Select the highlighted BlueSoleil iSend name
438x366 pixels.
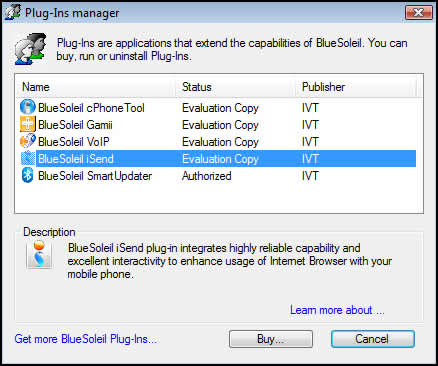[x=76, y=159]
